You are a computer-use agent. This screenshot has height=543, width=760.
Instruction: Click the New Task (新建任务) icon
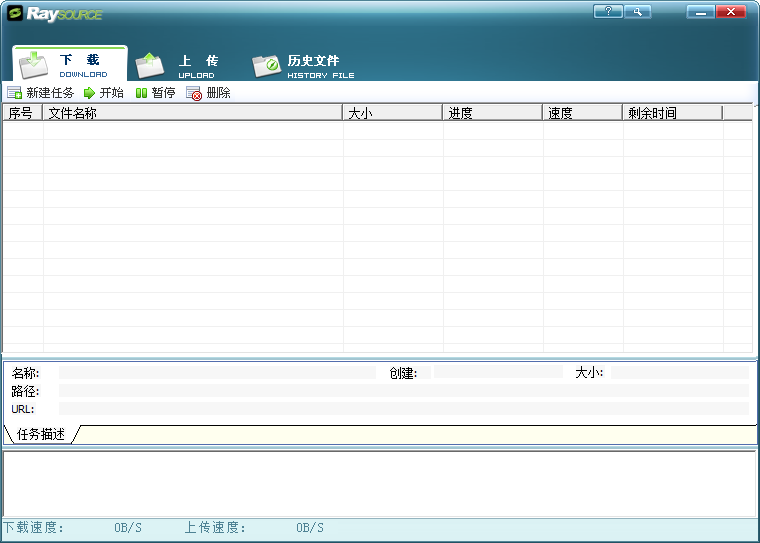tap(14, 93)
